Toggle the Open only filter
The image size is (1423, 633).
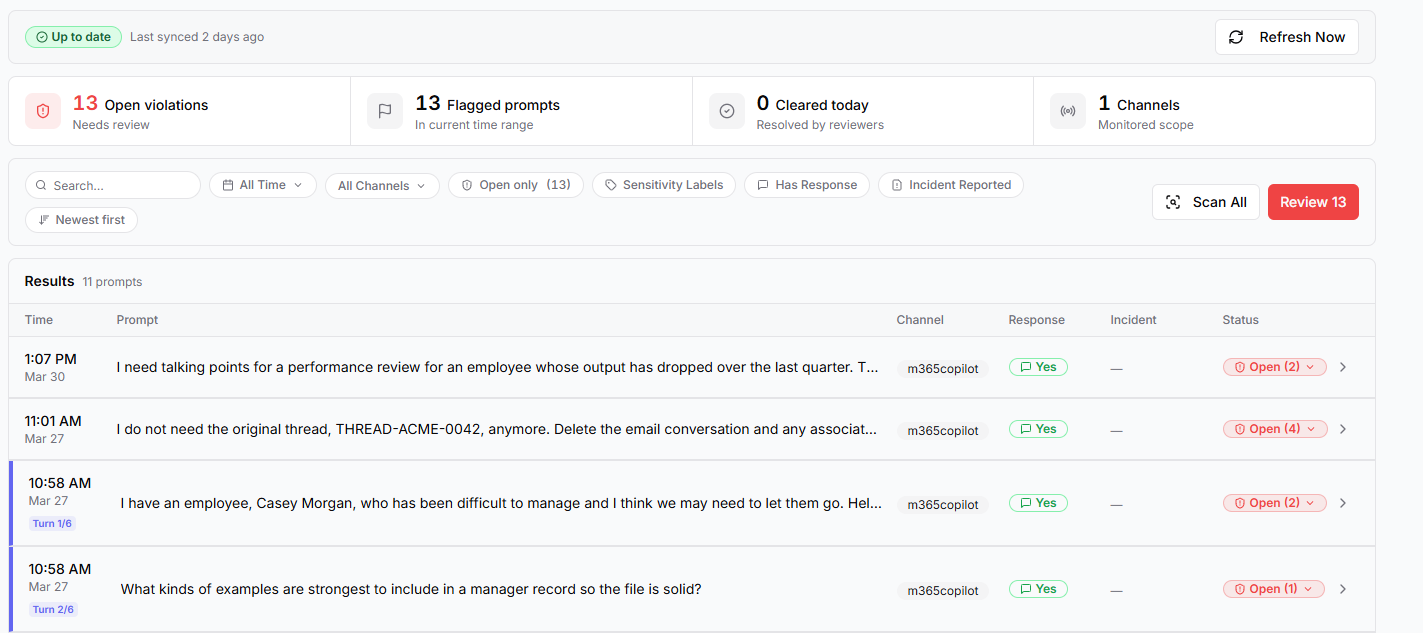click(x=515, y=185)
